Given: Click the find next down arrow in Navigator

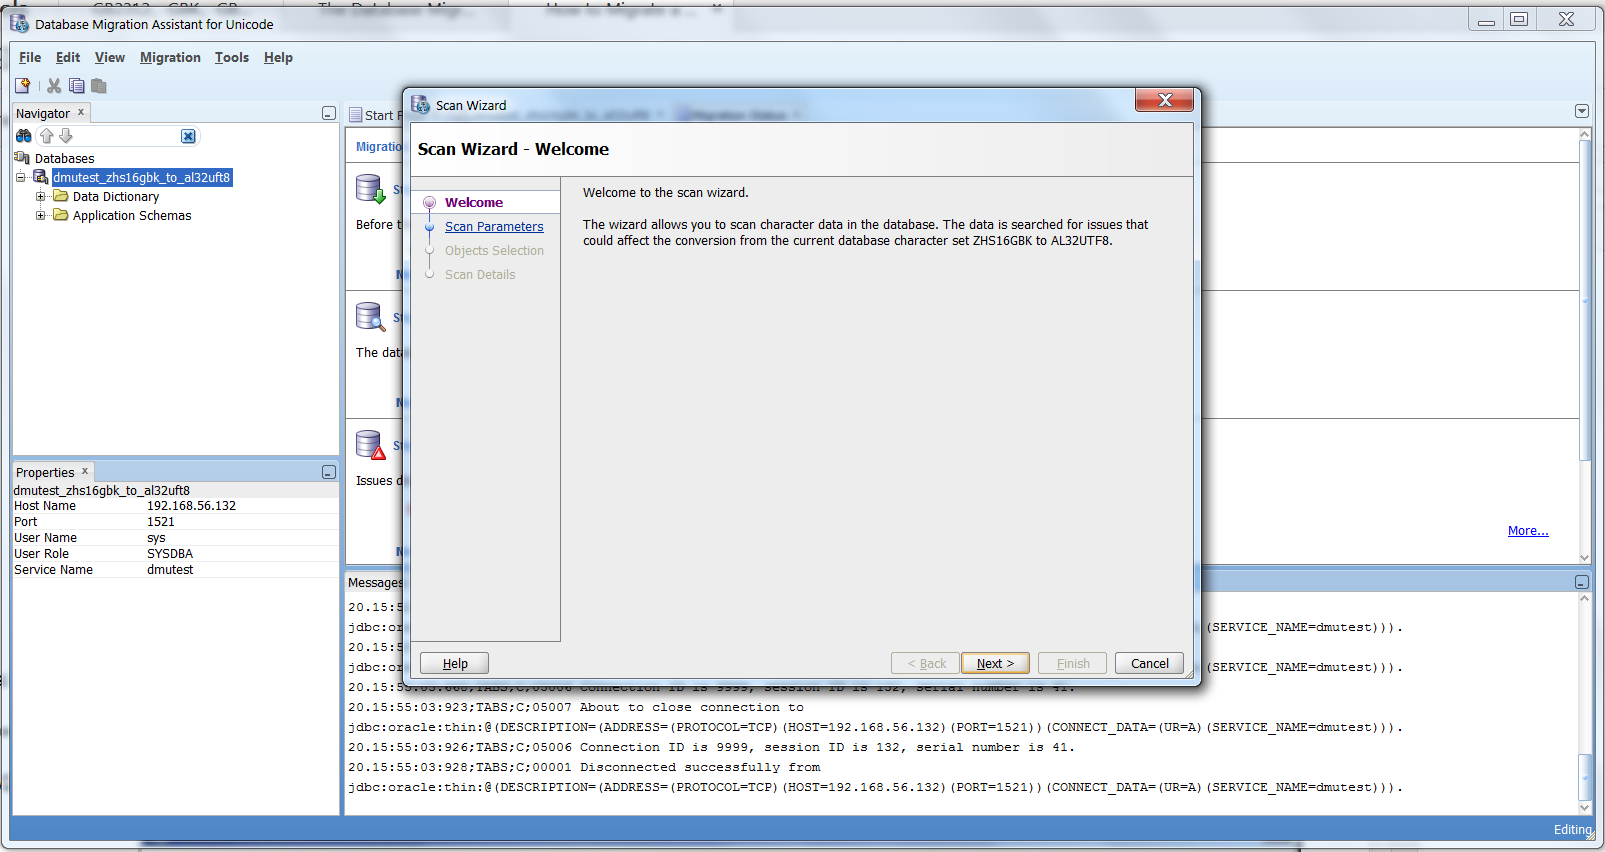Looking at the screenshot, I should point(66,136).
